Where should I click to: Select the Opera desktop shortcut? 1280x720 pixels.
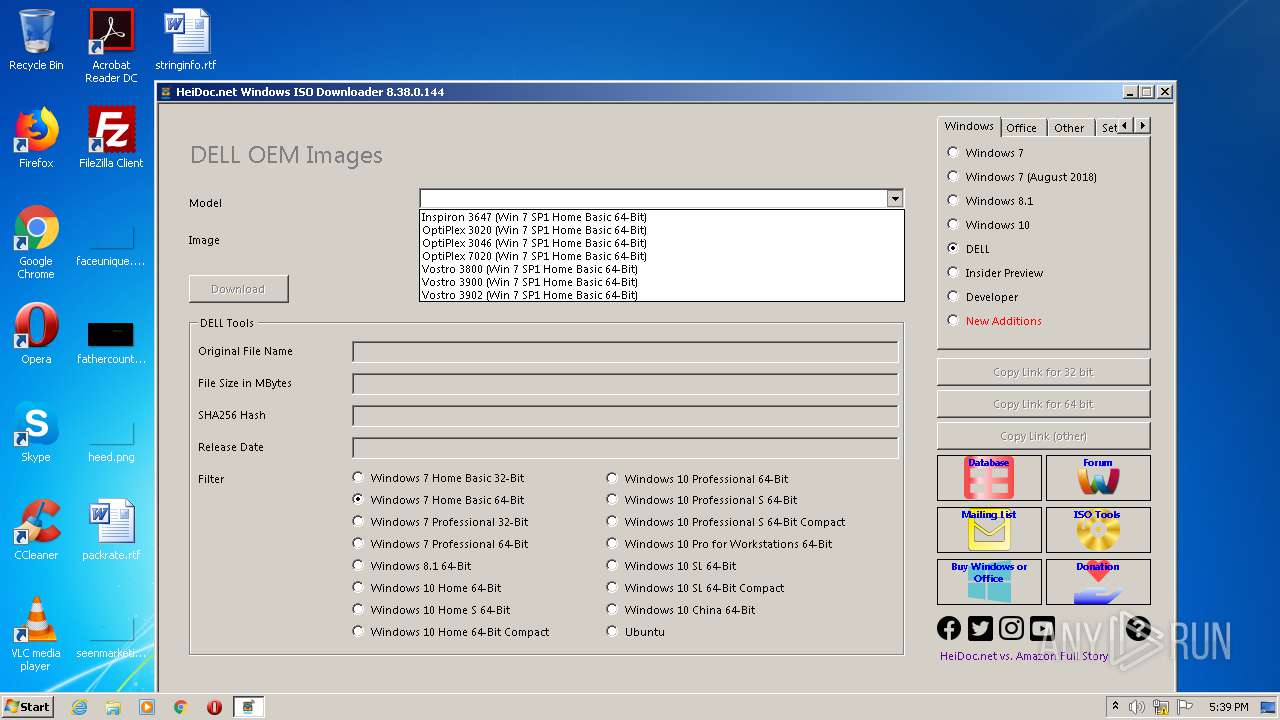click(36, 334)
